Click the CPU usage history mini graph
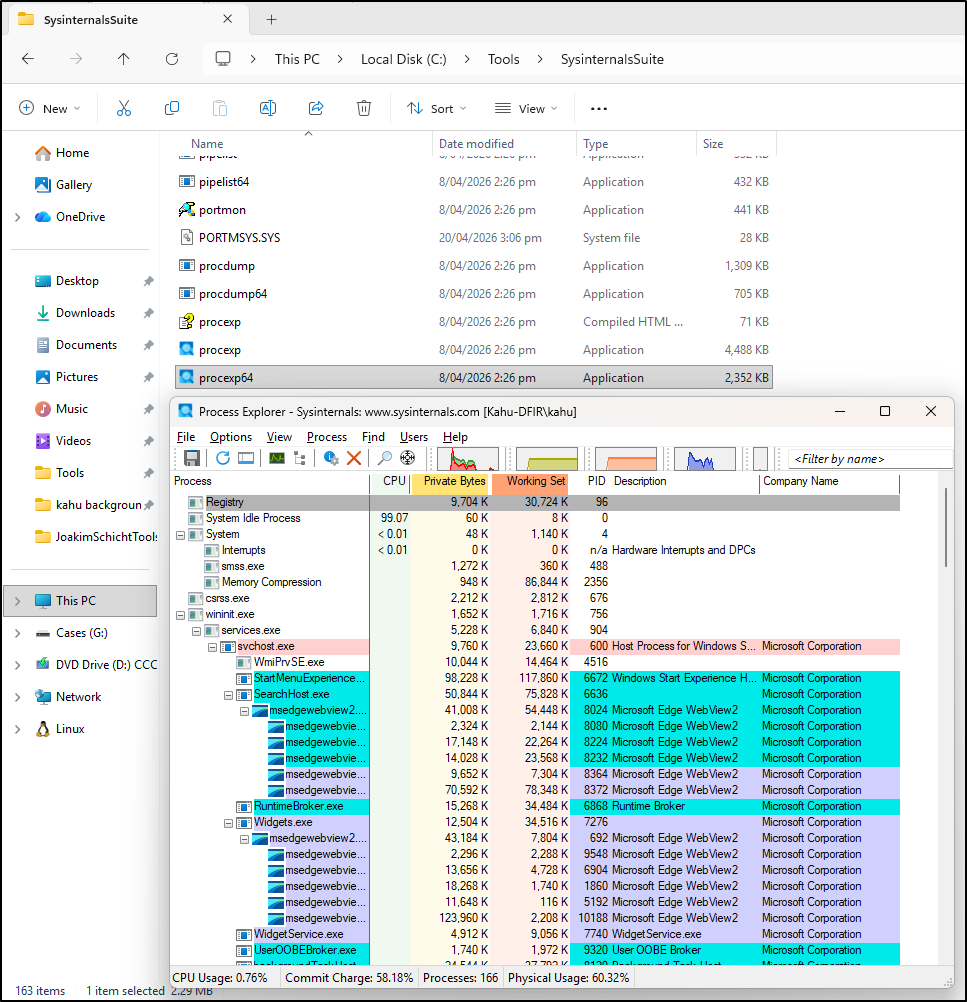 (x=468, y=459)
